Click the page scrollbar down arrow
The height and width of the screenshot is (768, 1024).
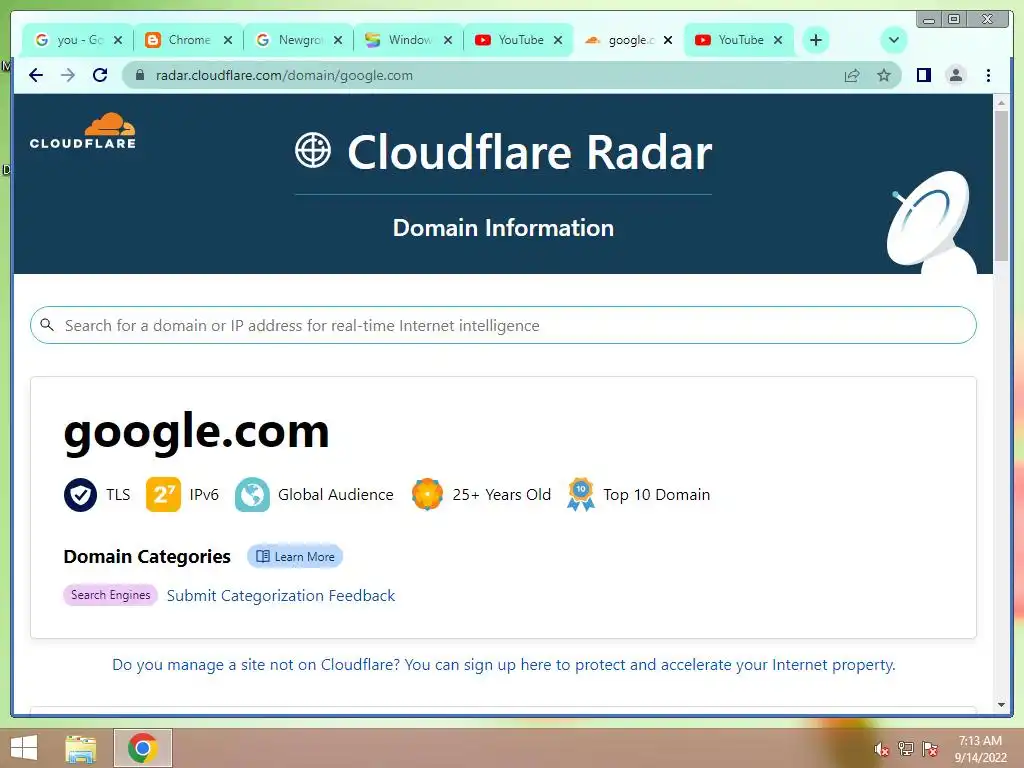click(x=1001, y=705)
